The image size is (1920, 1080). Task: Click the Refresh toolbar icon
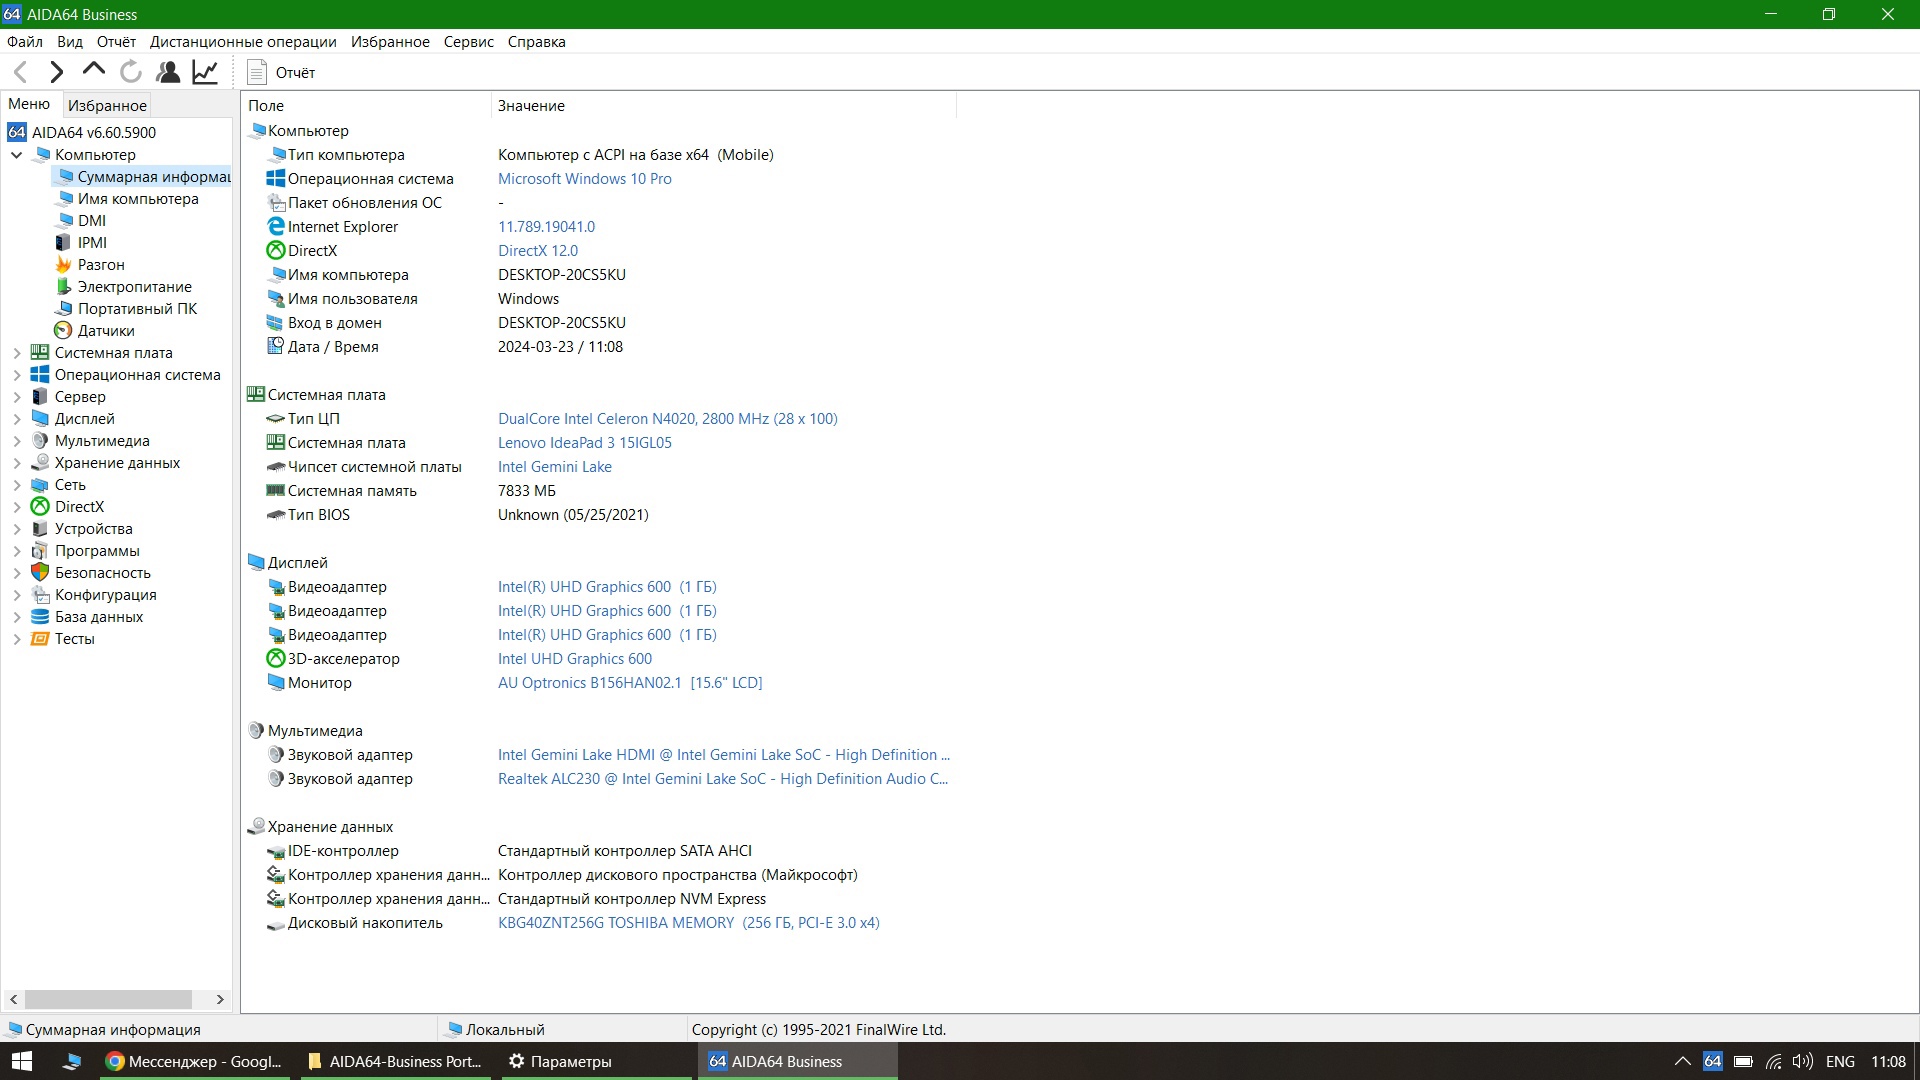130,72
